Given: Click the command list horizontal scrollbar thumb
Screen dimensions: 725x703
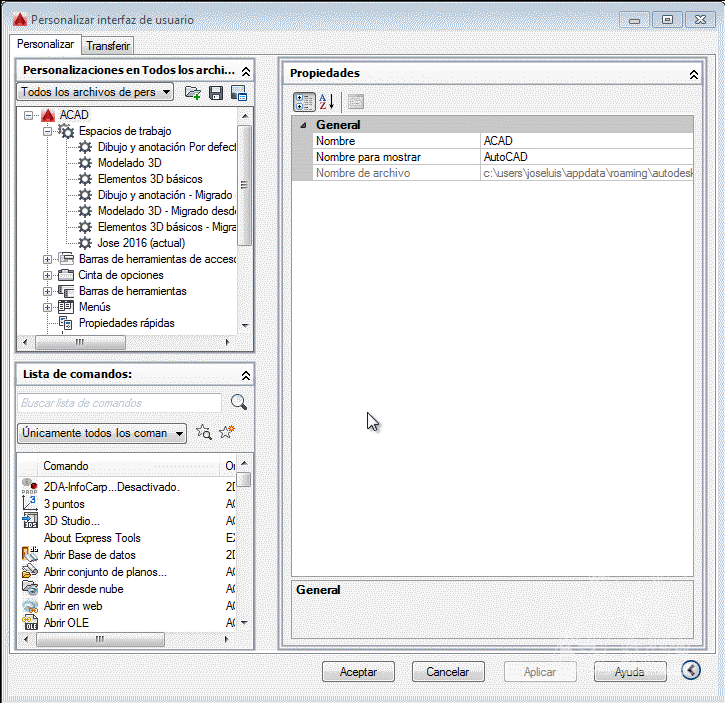Looking at the screenshot, I should (100, 639).
